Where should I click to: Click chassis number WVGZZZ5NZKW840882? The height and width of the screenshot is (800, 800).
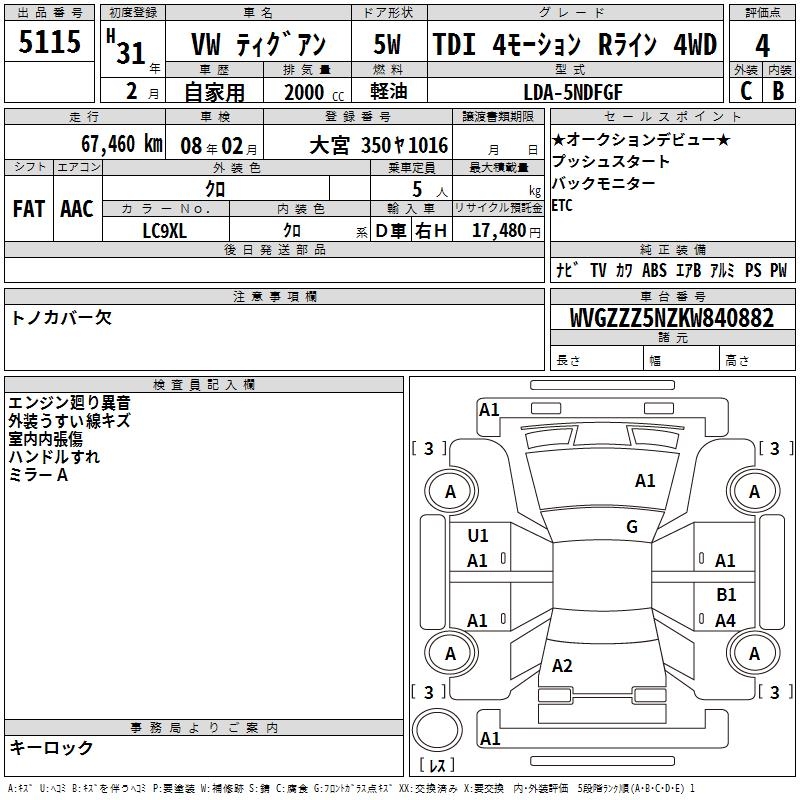click(672, 318)
